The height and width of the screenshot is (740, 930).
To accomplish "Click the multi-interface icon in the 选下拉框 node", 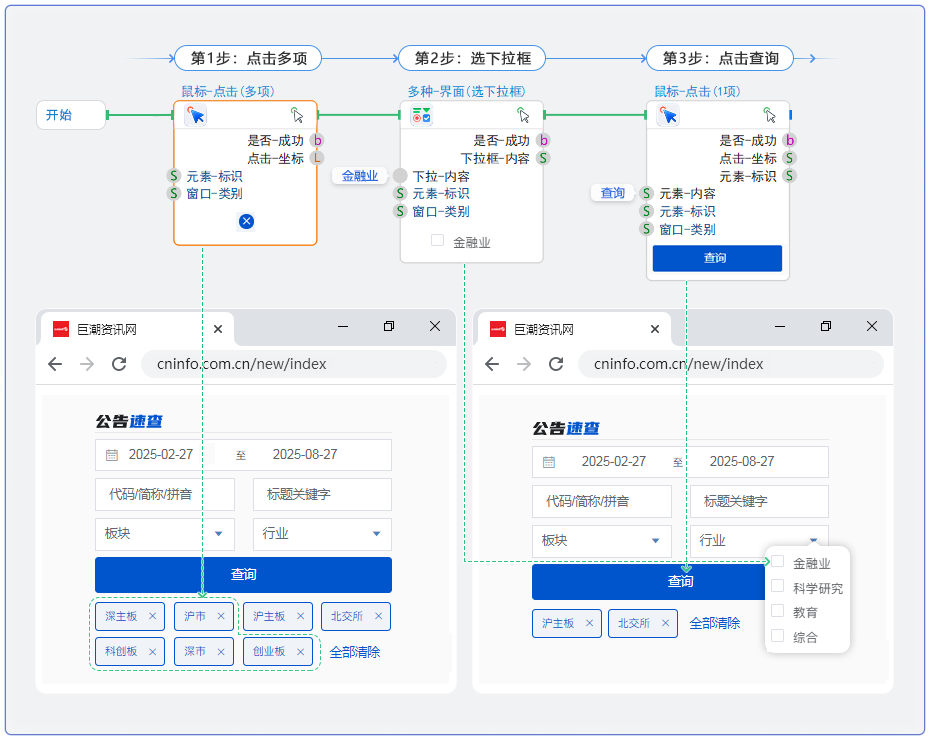I will (x=421, y=116).
